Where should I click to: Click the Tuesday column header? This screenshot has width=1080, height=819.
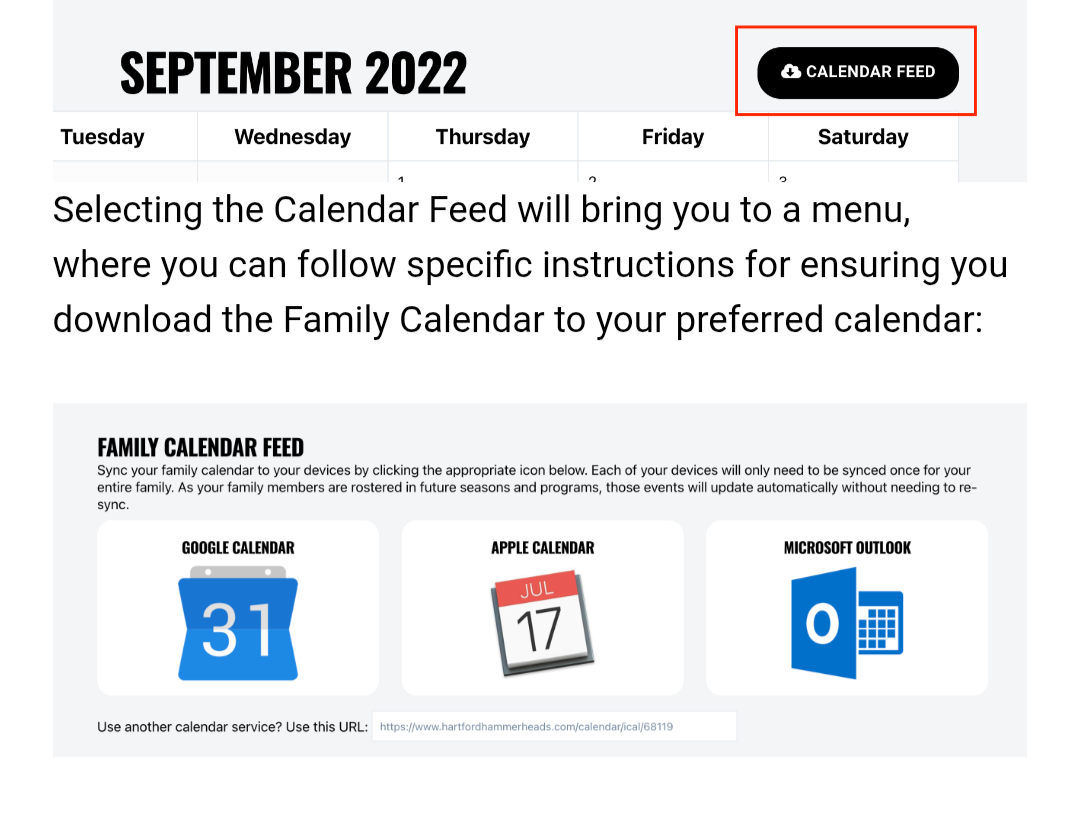[x=103, y=137]
